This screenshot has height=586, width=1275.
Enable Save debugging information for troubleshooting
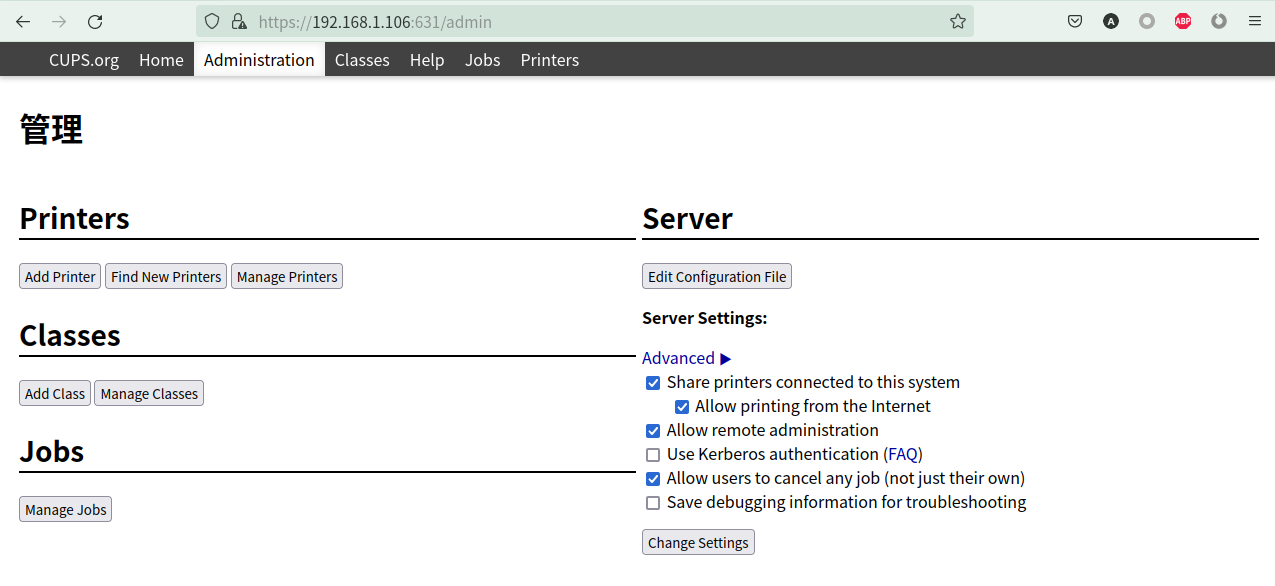[653, 503]
